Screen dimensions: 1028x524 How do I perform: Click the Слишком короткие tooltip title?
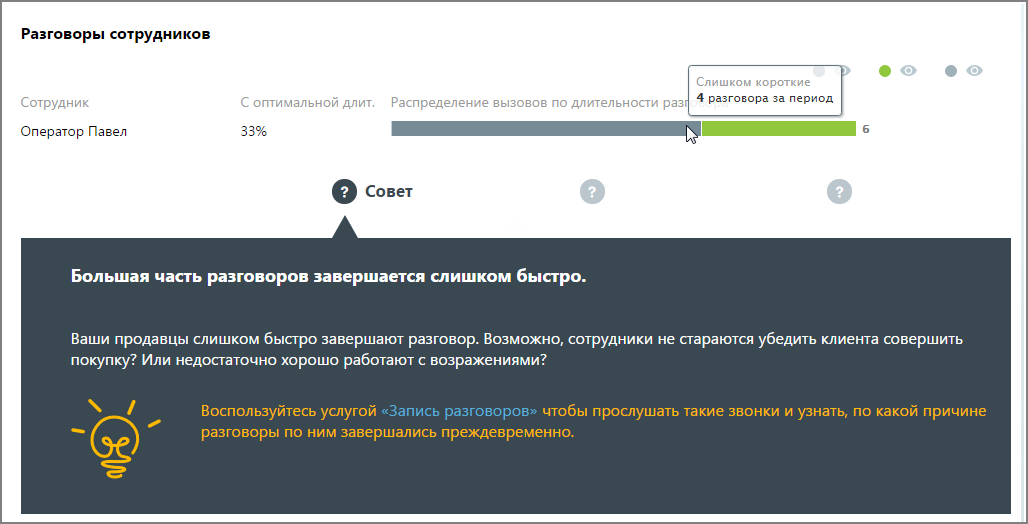pos(753,82)
